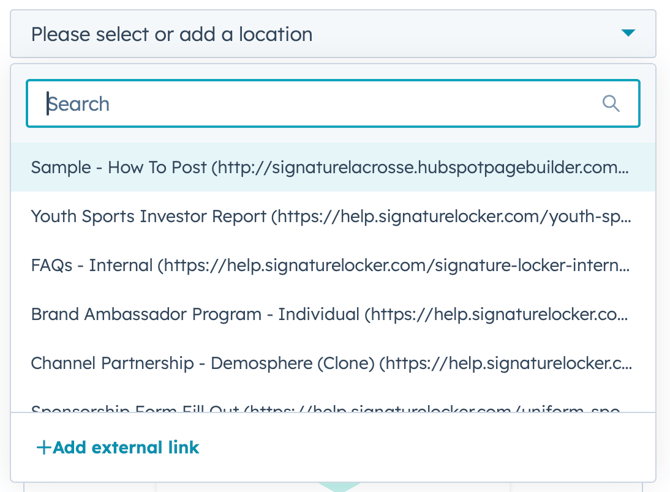
Task: Click the magnifying glass search icon
Action: click(611, 104)
